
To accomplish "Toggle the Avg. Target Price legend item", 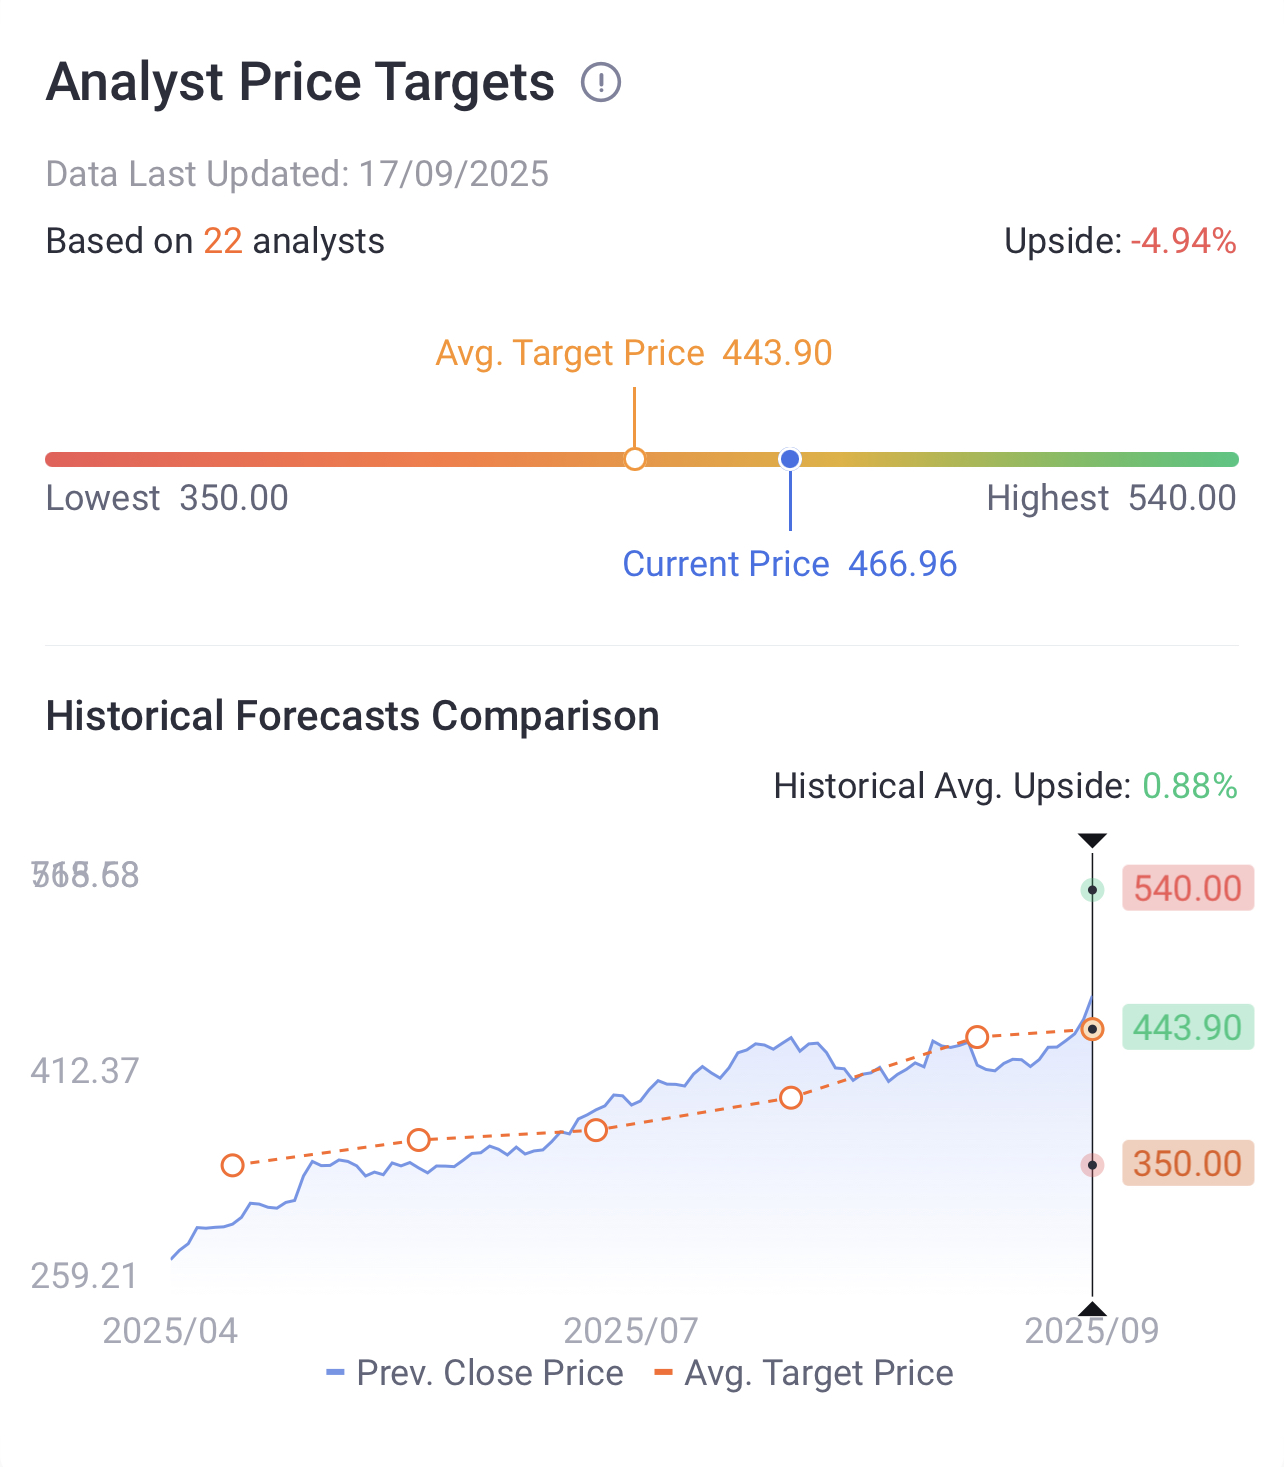I will 803,1373.
